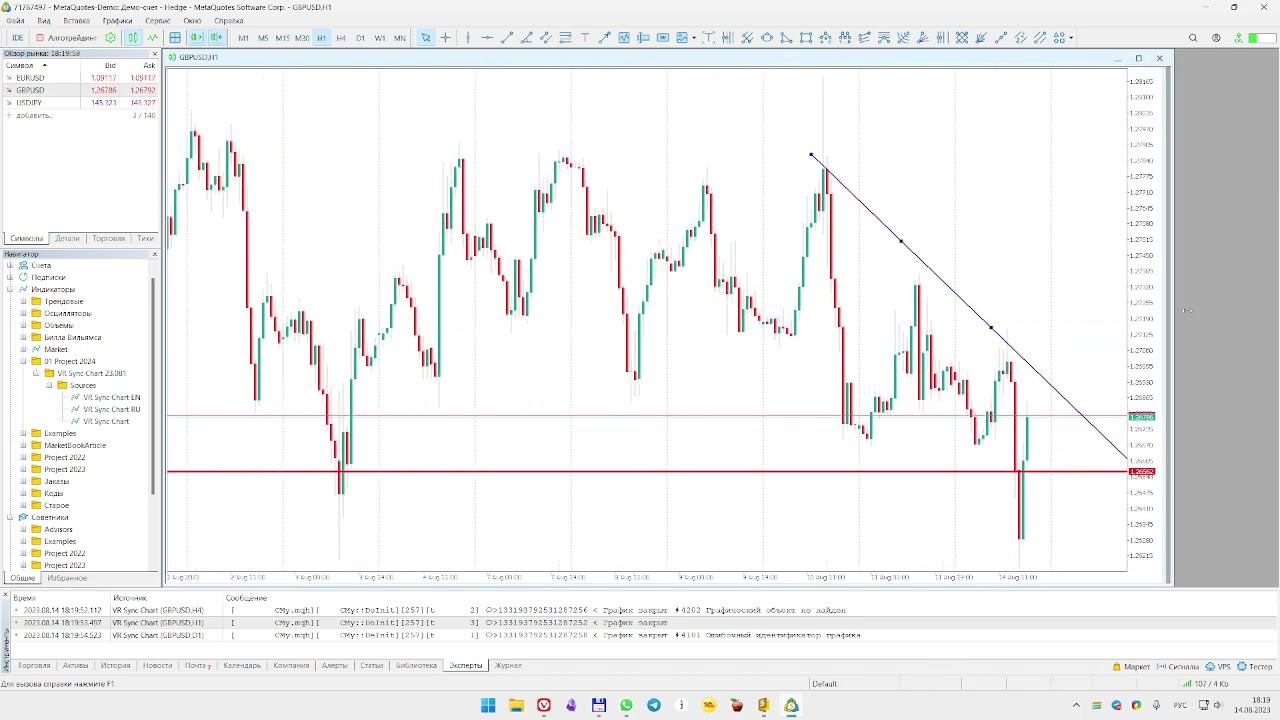The width and height of the screenshot is (1280, 720).
Task: Switch chart to candlestick view
Action: point(132,38)
